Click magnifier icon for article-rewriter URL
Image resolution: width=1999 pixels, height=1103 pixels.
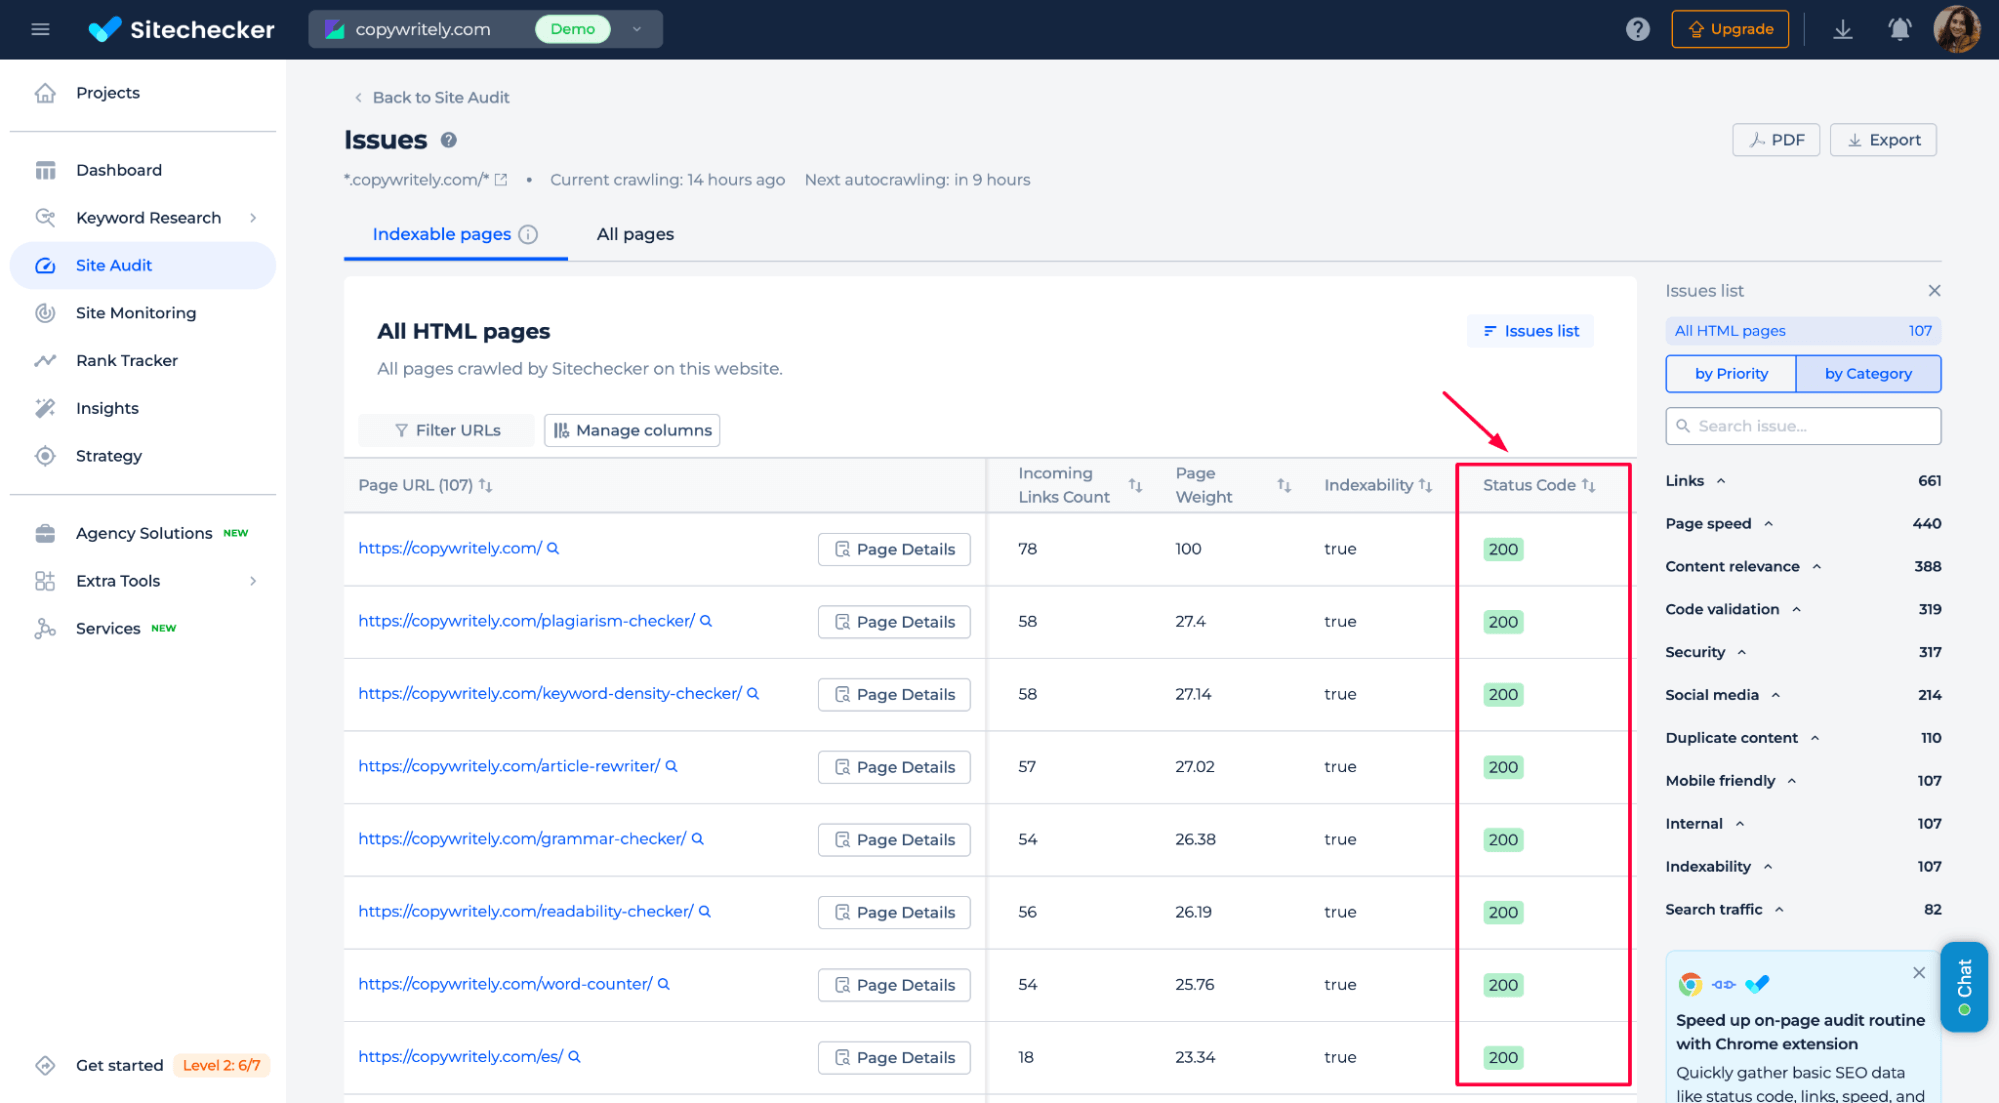[672, 766]
